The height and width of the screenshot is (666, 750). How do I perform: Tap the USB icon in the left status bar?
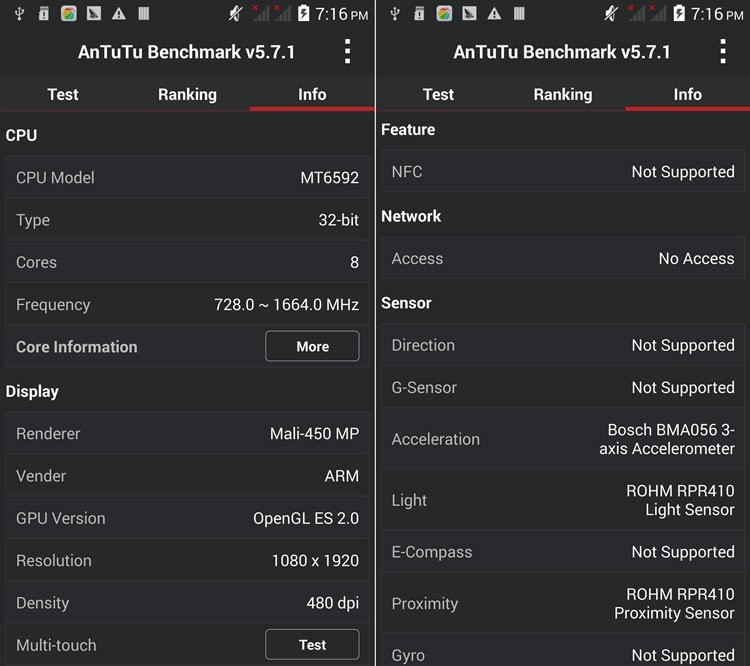pos(17,14)
